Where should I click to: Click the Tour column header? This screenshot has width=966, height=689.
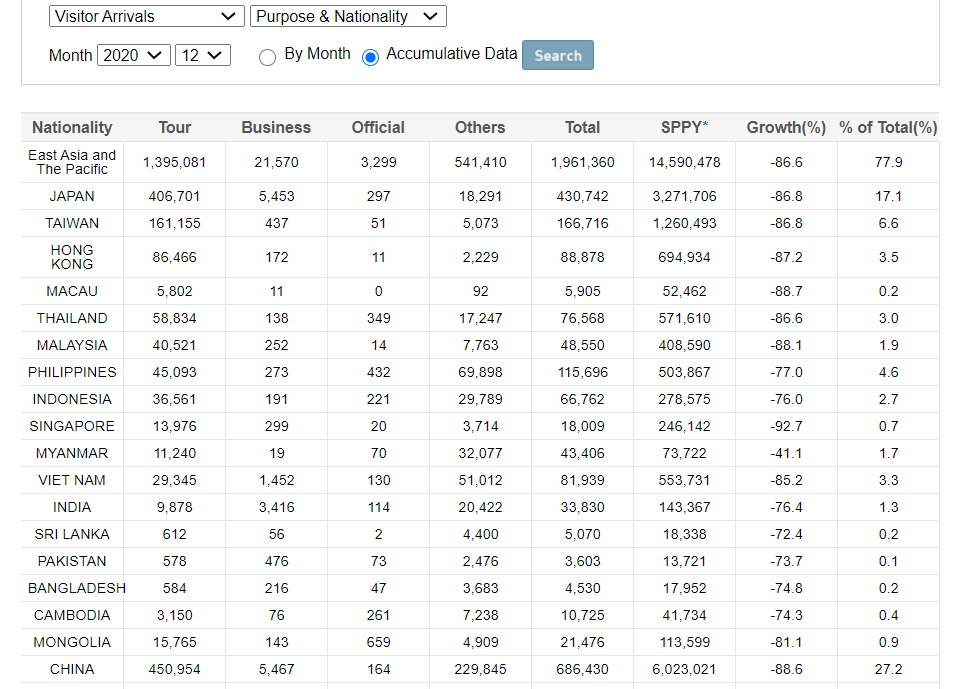(174, 128)
